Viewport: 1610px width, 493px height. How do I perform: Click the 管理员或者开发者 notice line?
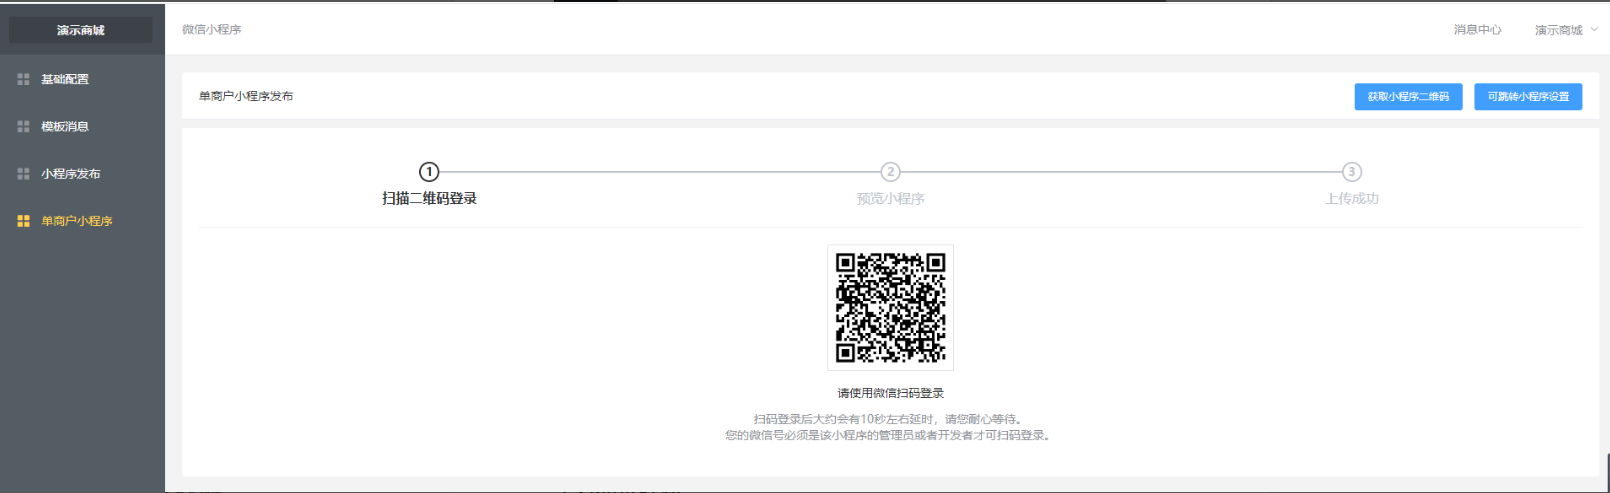(890, 435)
